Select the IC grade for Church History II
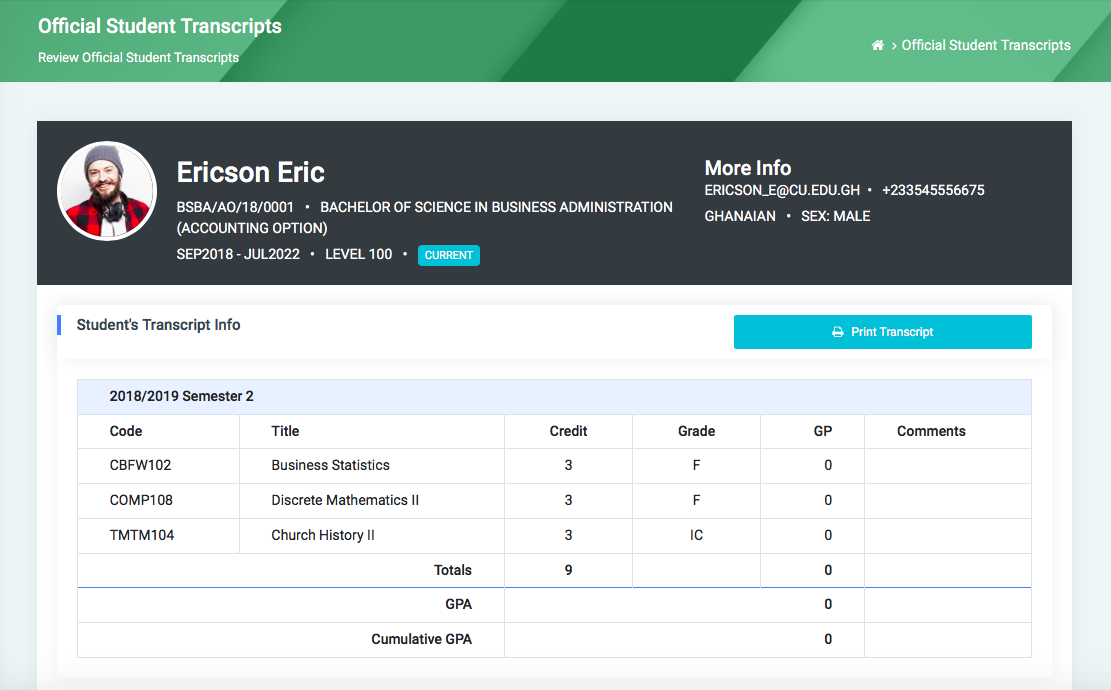This screenshot has height=690, width=1111. pos(696,535)
